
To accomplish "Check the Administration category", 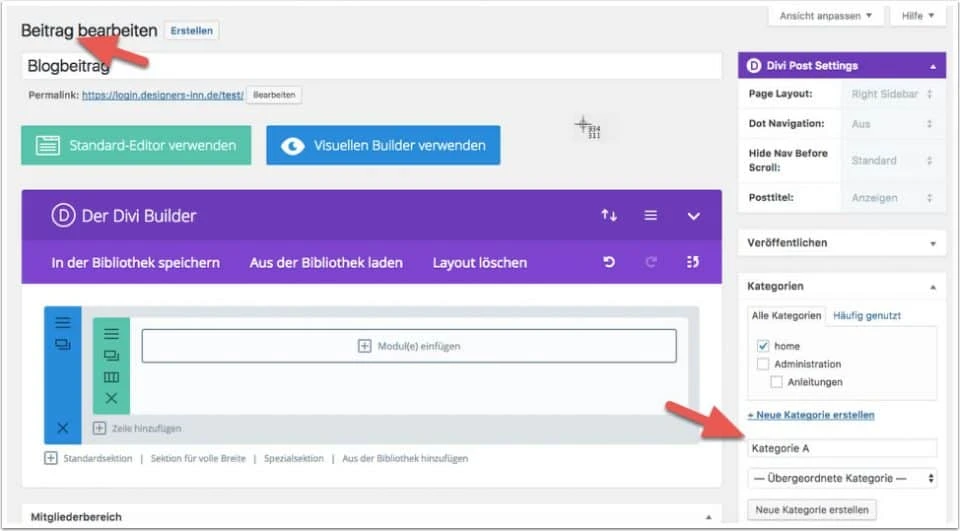I will [x=763, y=364].
